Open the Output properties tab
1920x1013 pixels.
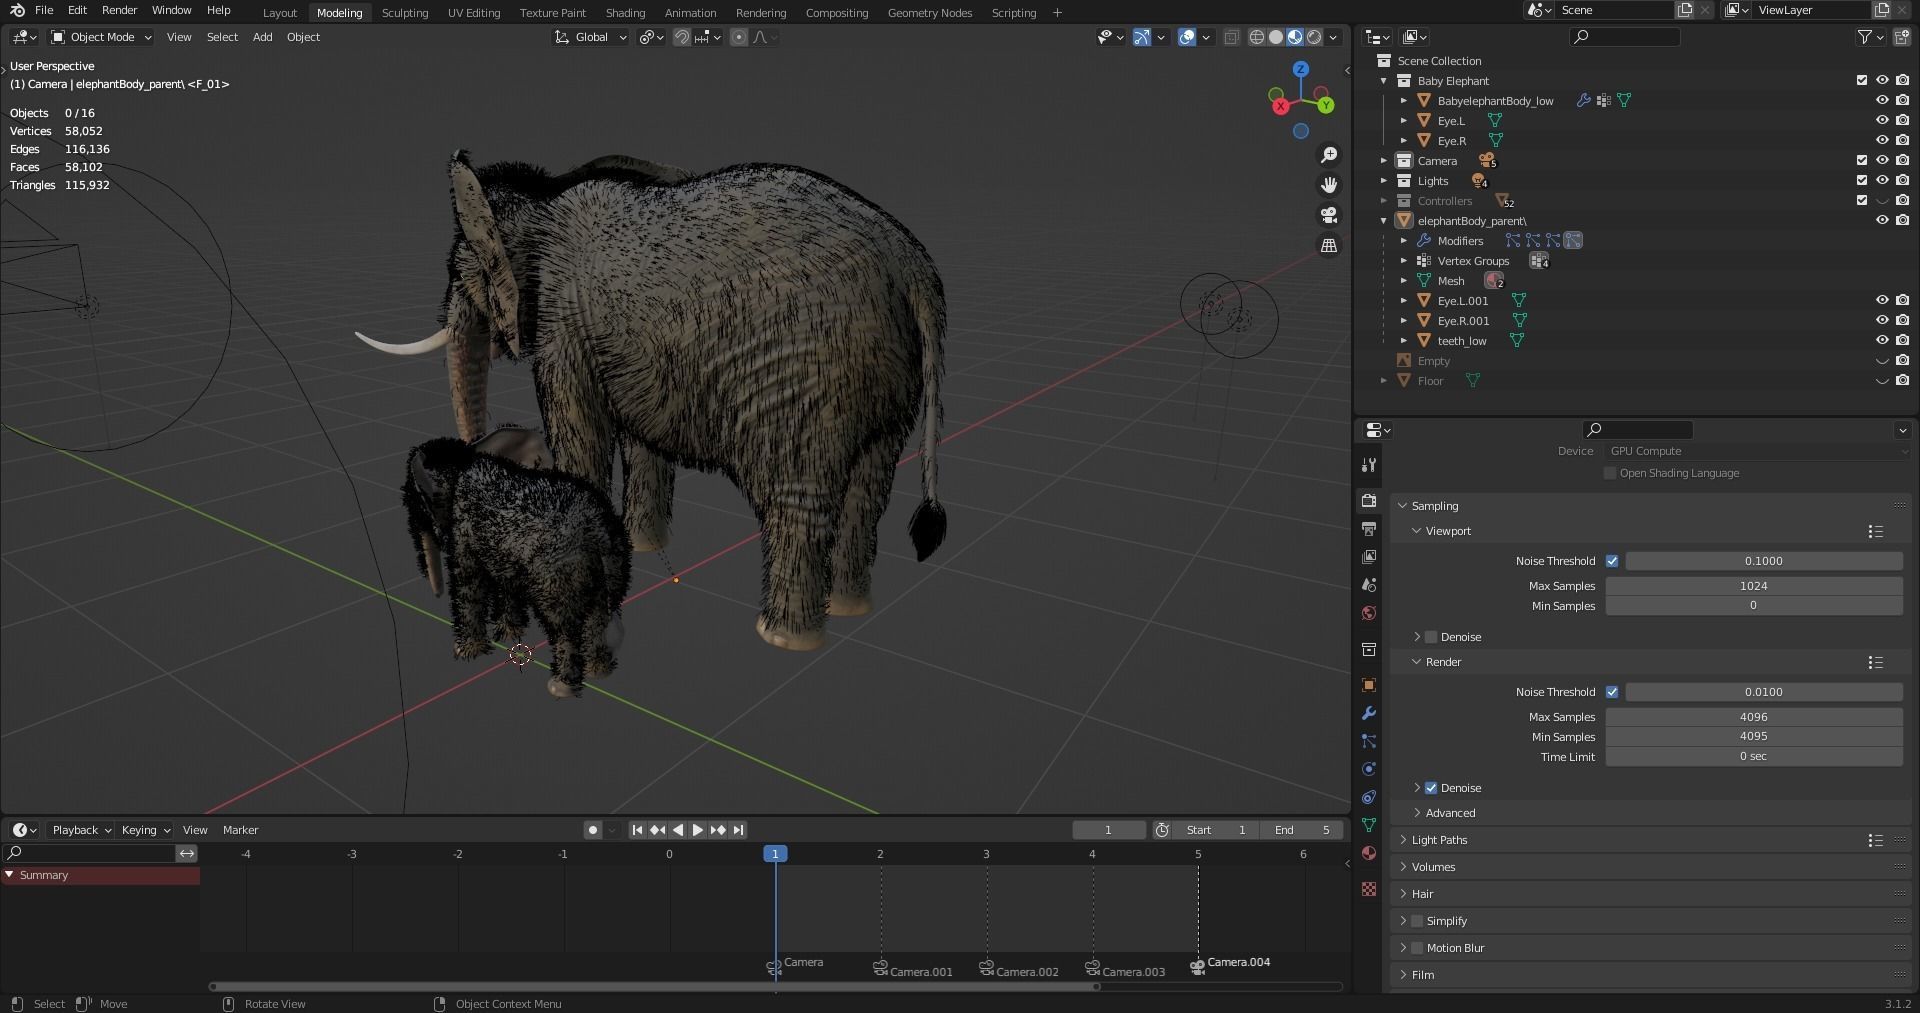click(1369, 529)
